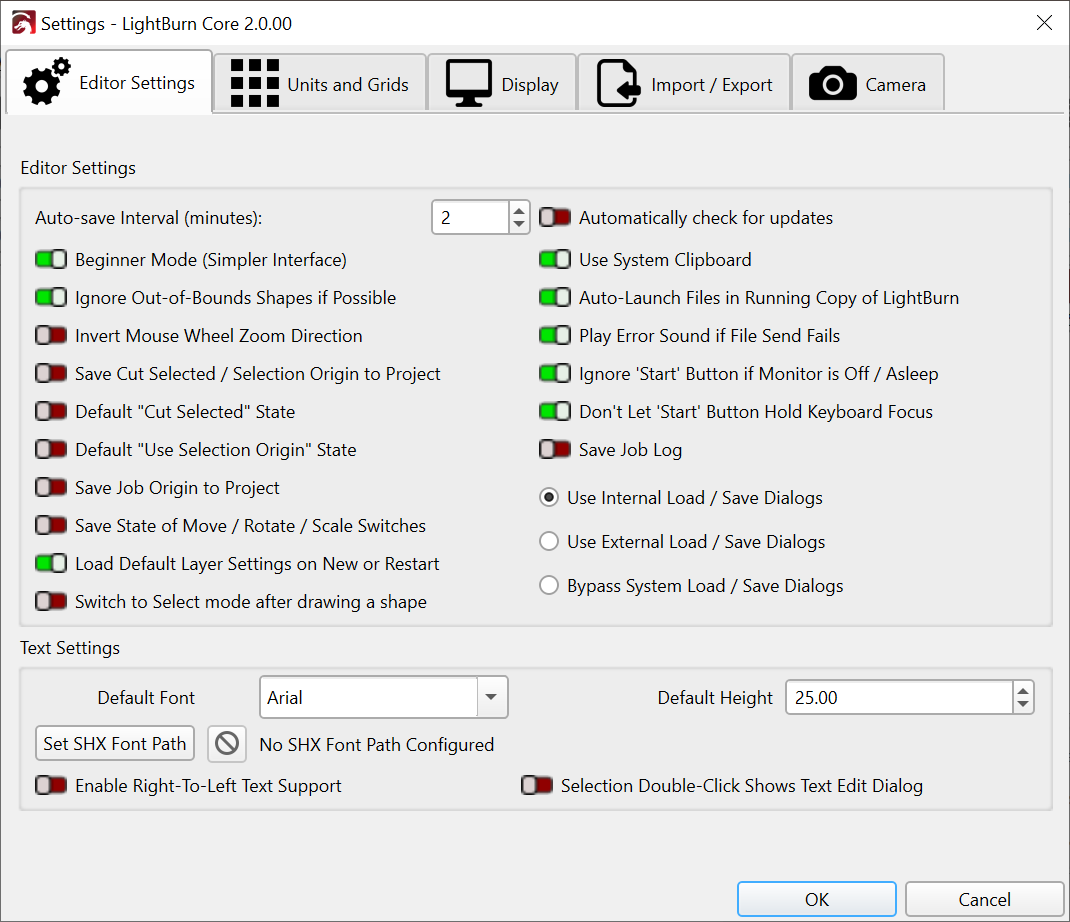Increase the Auto-save Interval with up arrow
This screenshot has width=1070, height=922.
tap(518, 210)
